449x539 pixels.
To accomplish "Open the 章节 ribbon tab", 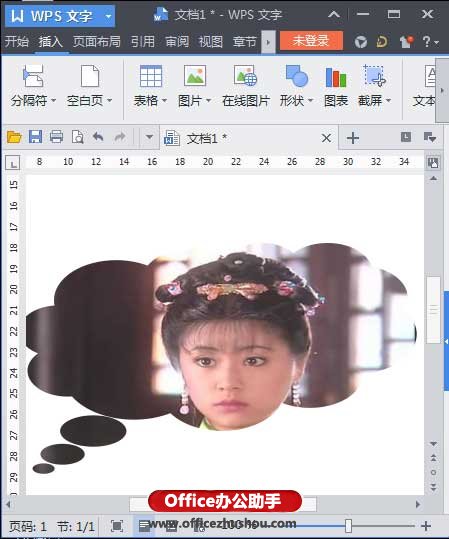I will pyautogui.click(x=245, y=42).
